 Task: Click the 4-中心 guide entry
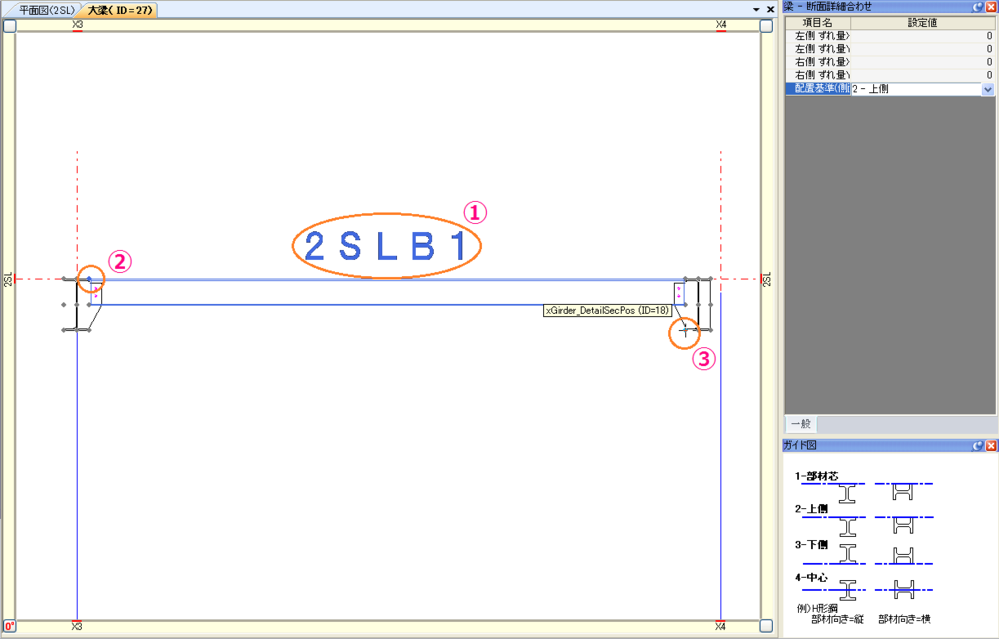(x=812, y=577)
